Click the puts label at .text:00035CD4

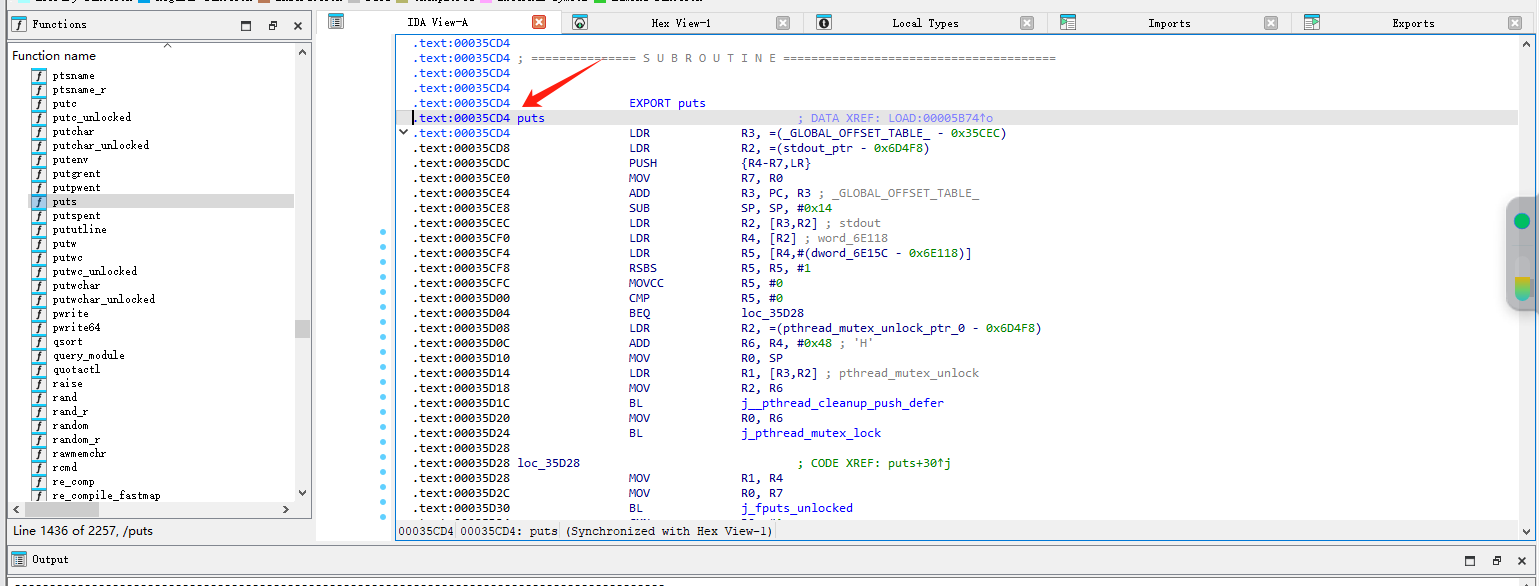(531, 118)
